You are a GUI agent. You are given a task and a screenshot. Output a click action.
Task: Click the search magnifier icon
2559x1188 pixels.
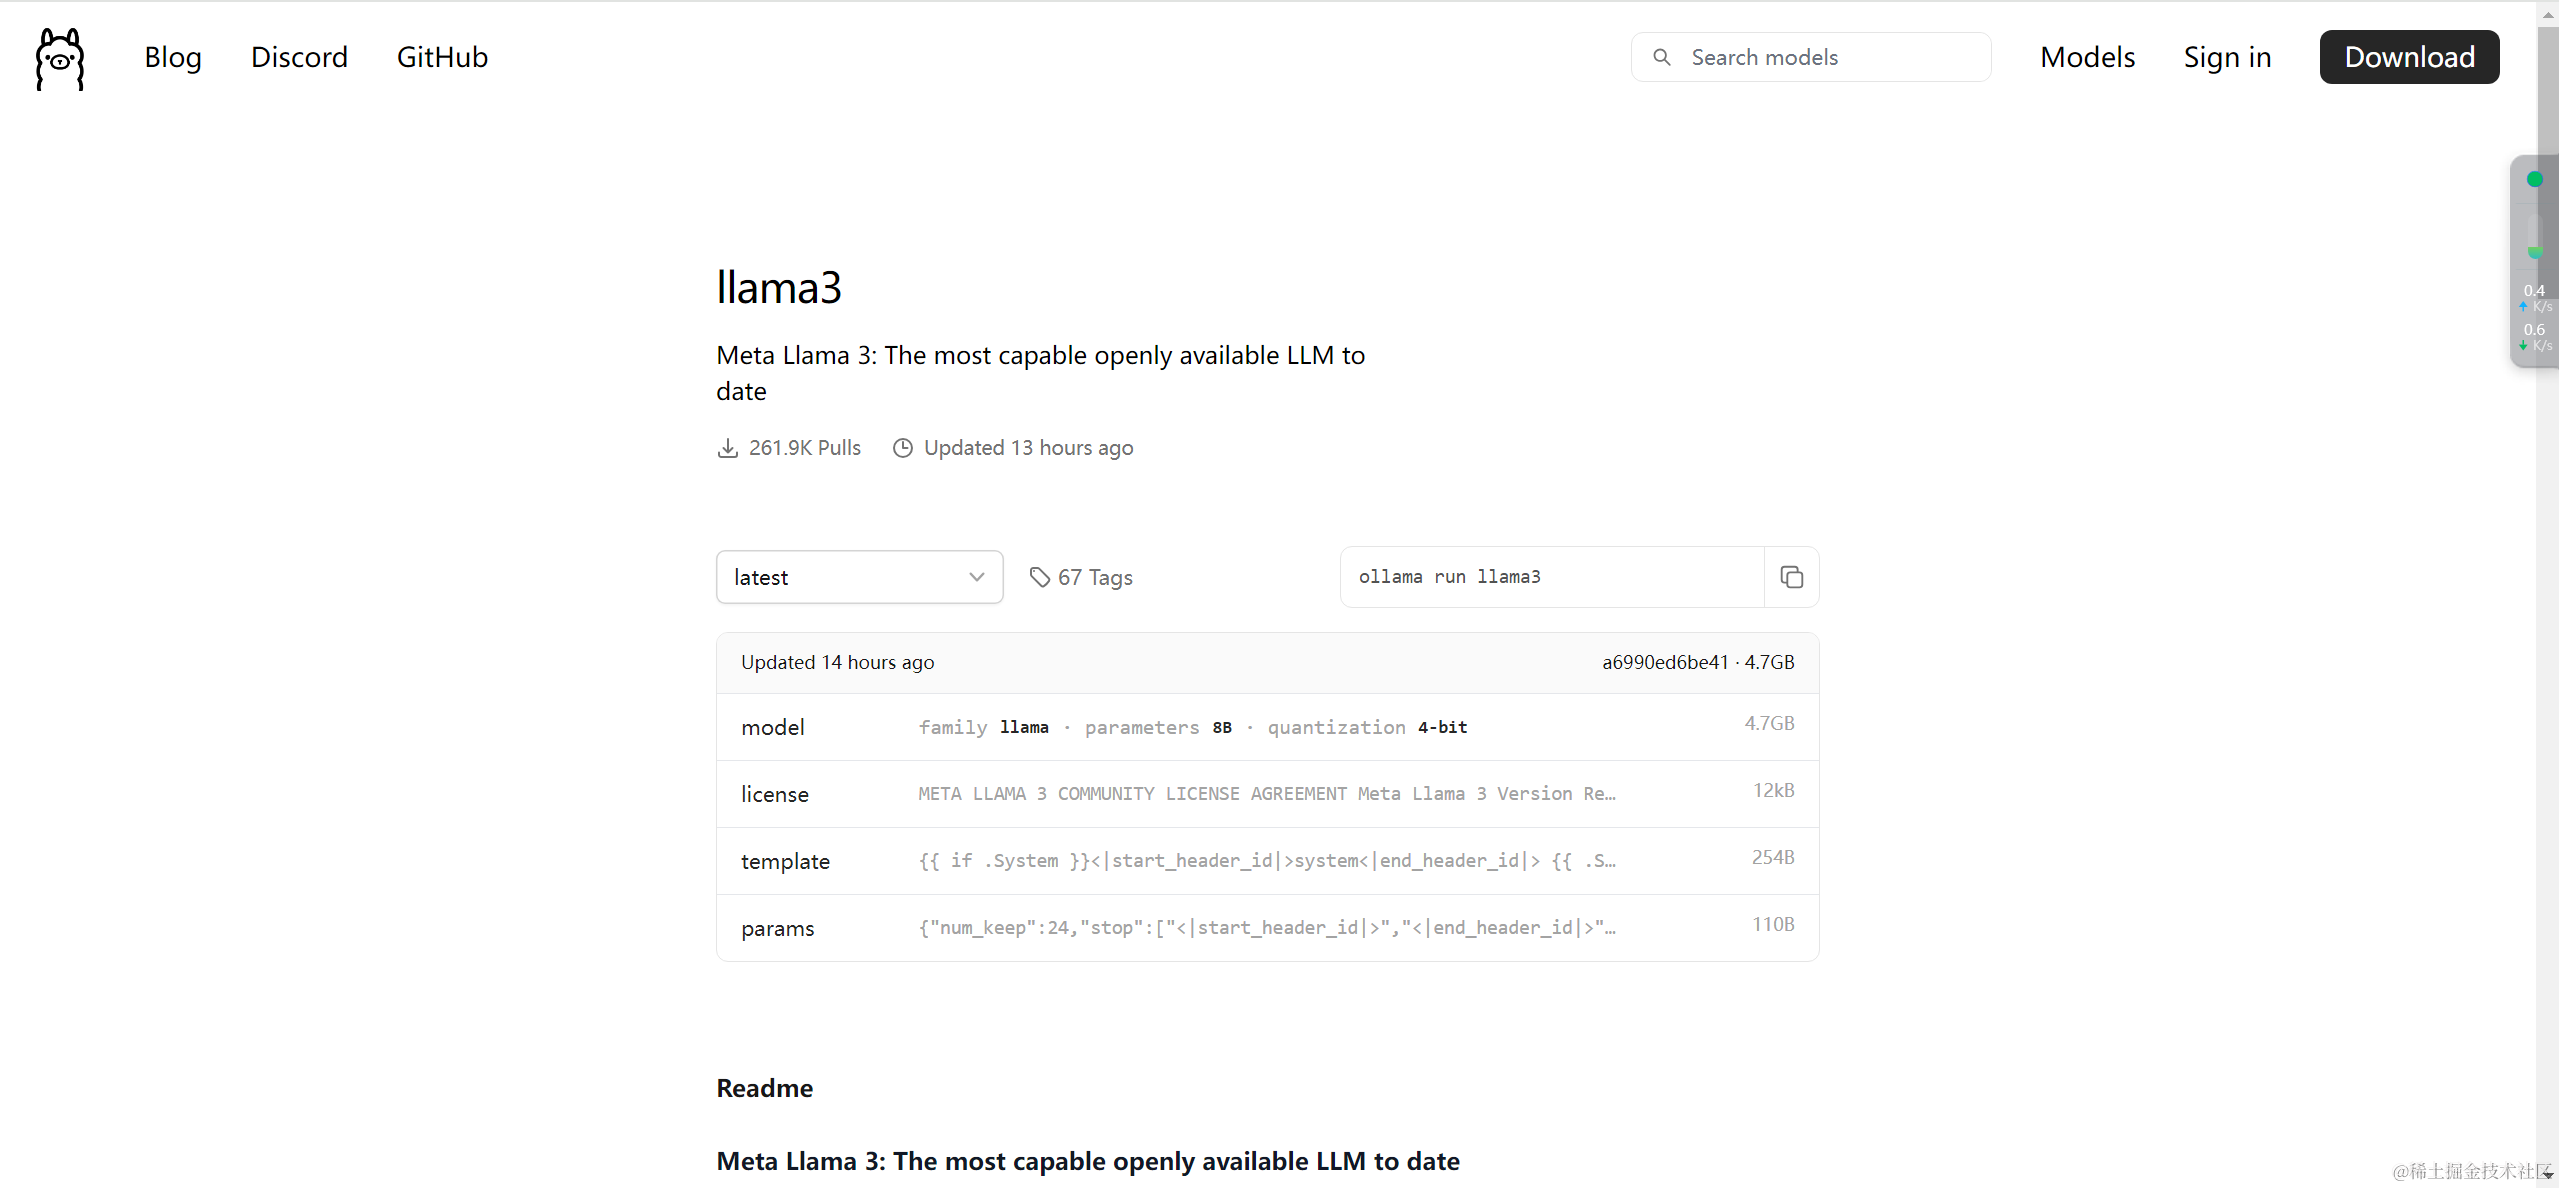pos(1661,57)
